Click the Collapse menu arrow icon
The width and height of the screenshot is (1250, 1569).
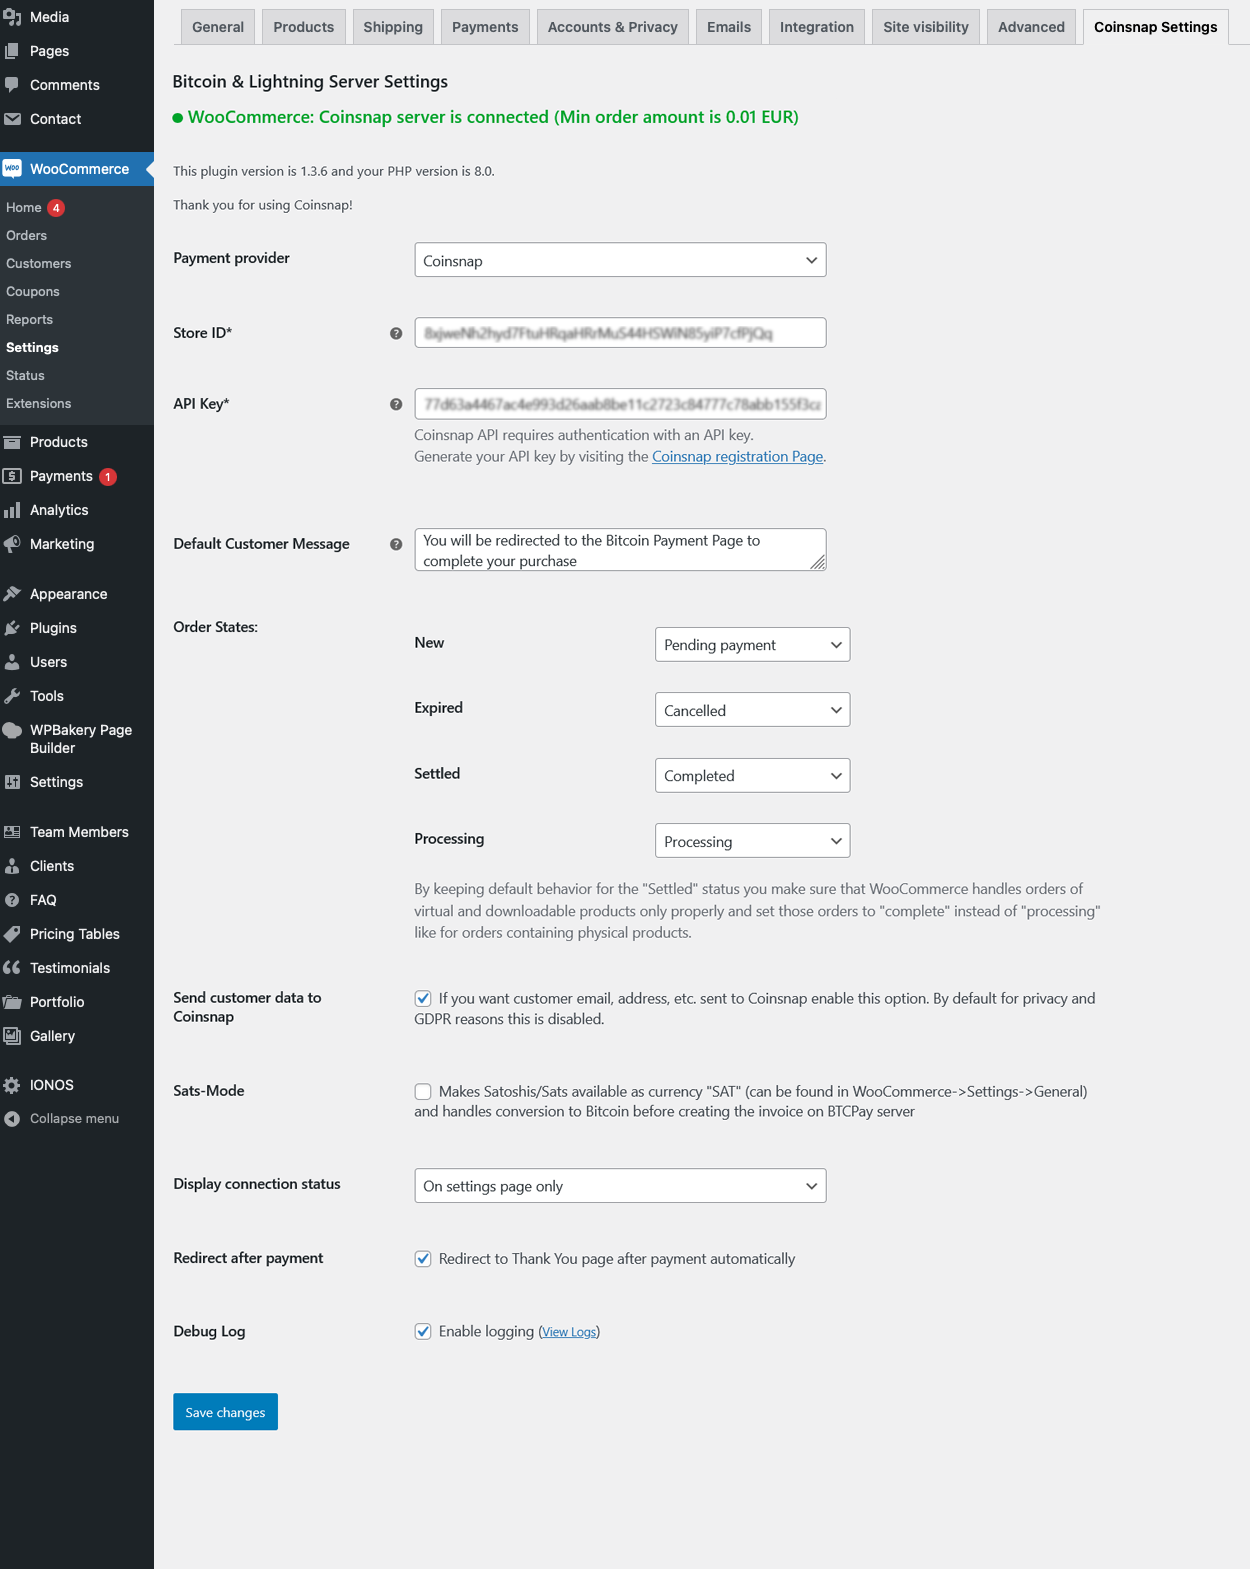(x=12, y=1119)
